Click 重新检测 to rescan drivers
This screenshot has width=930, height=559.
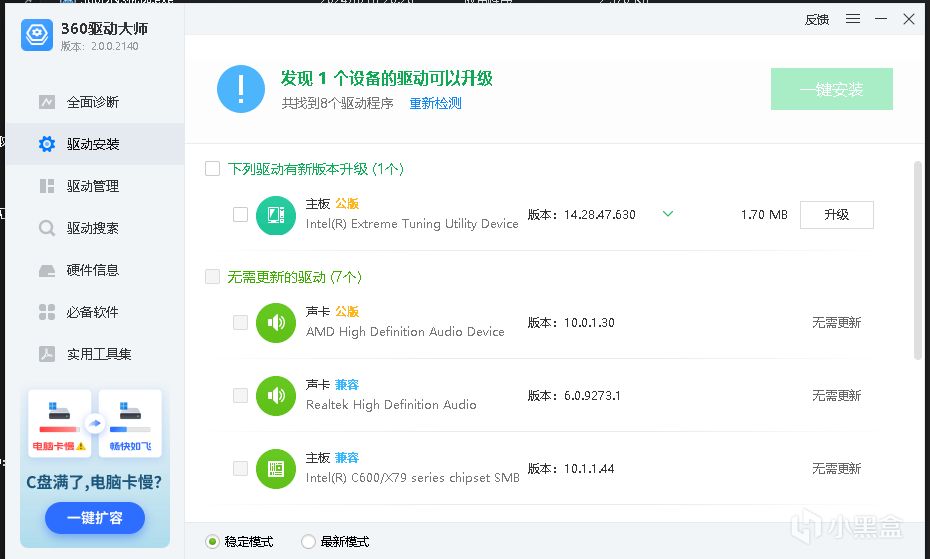coord(435,103)
